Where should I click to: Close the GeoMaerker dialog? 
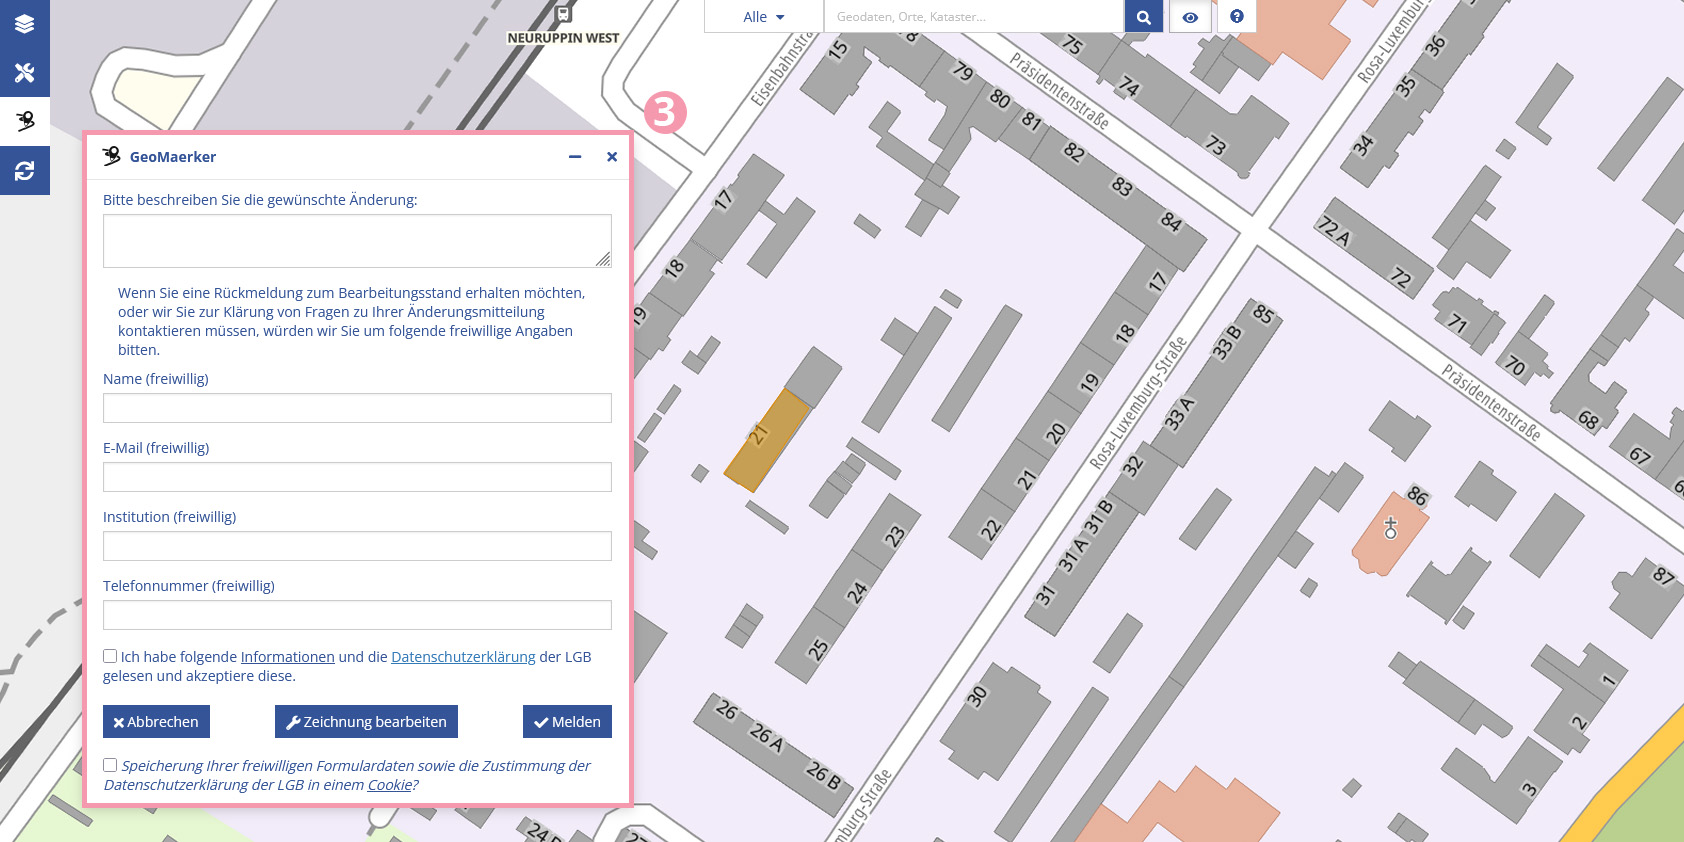click(x=612, y=157)
